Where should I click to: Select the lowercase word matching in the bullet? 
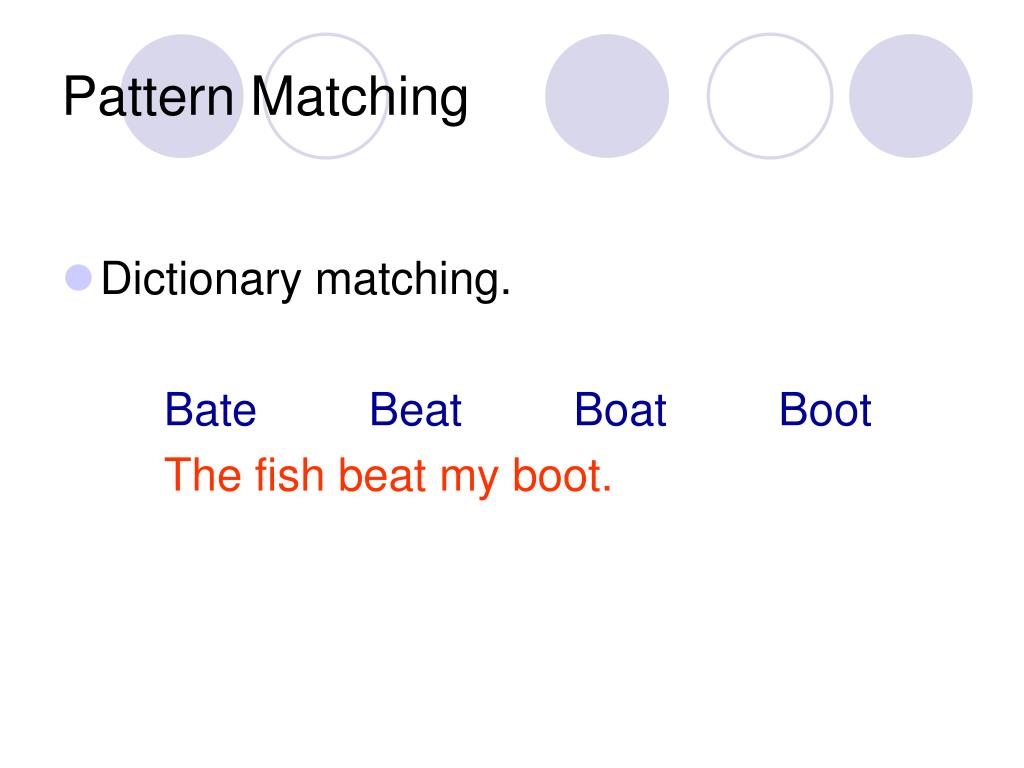click(412, 280)
